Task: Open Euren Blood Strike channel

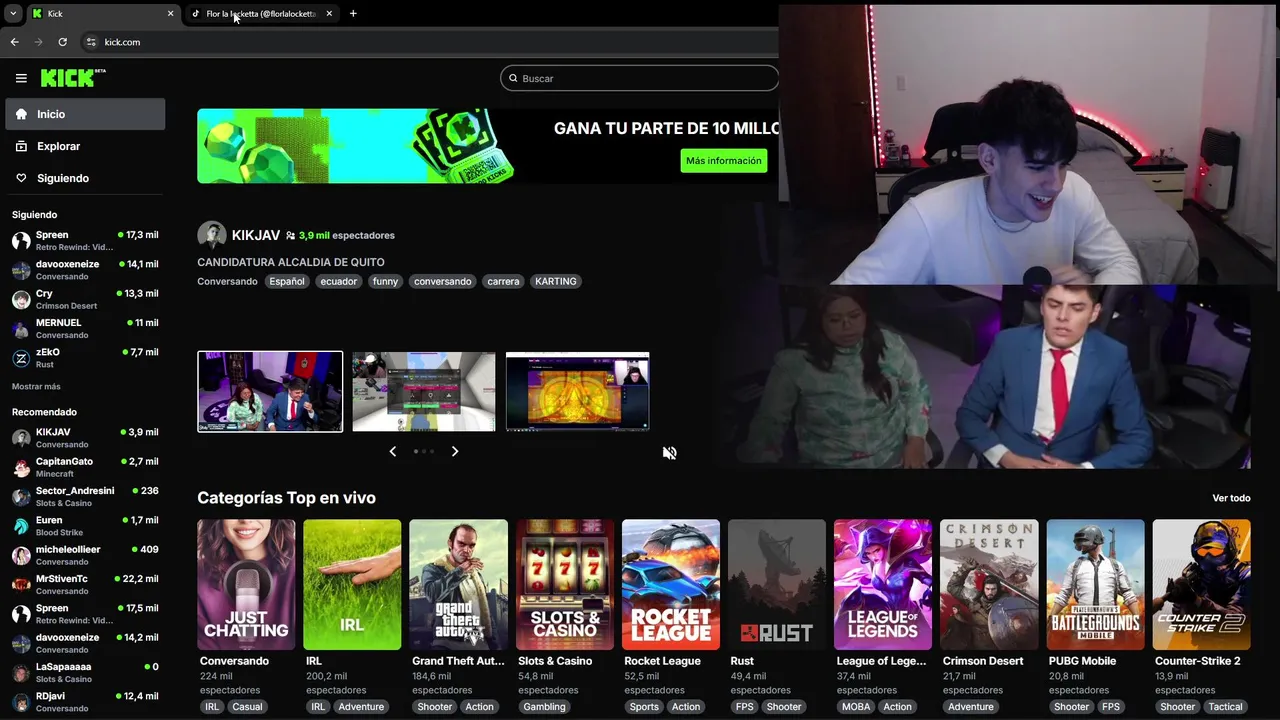Action: pos(85,526)
